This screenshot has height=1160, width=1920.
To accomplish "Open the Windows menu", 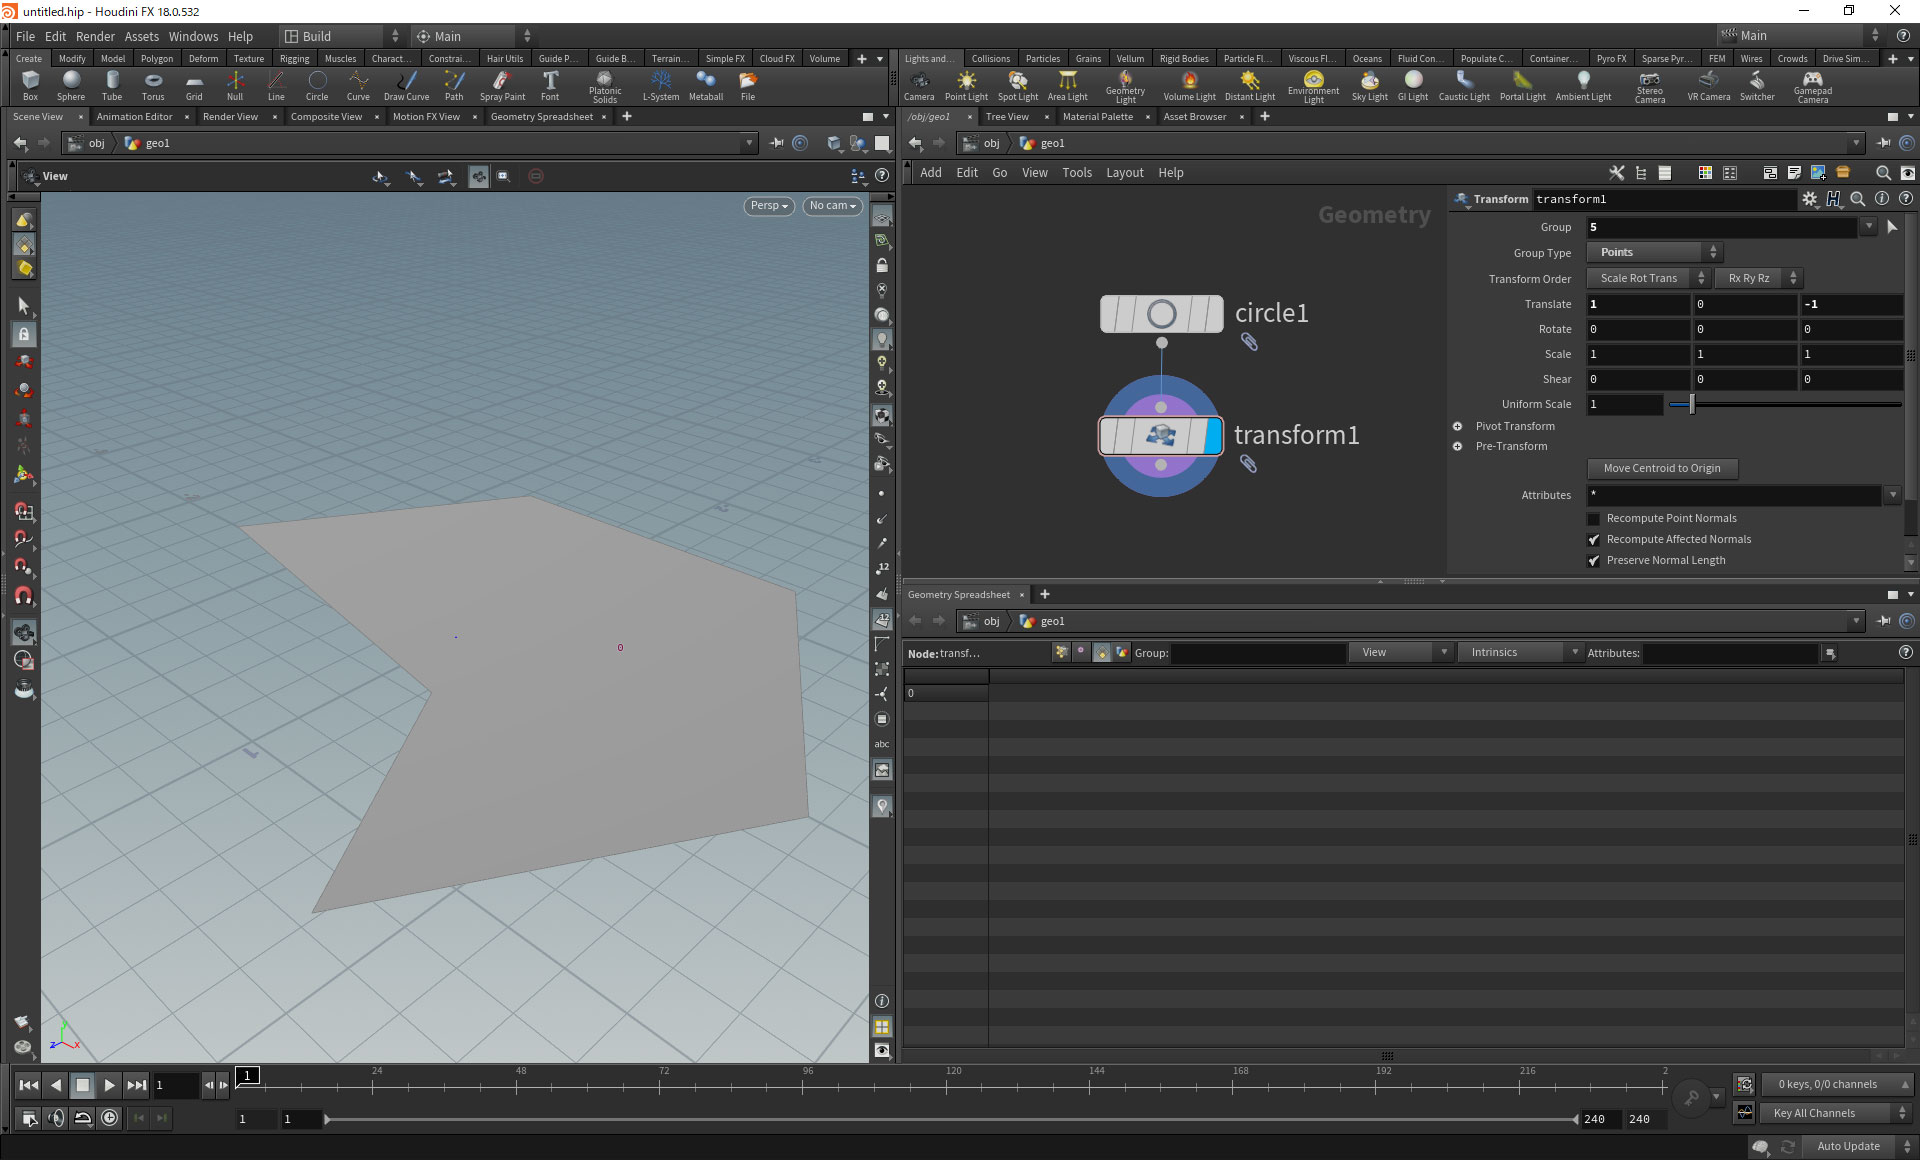I will pyautogui.click(x=193, y=36).
